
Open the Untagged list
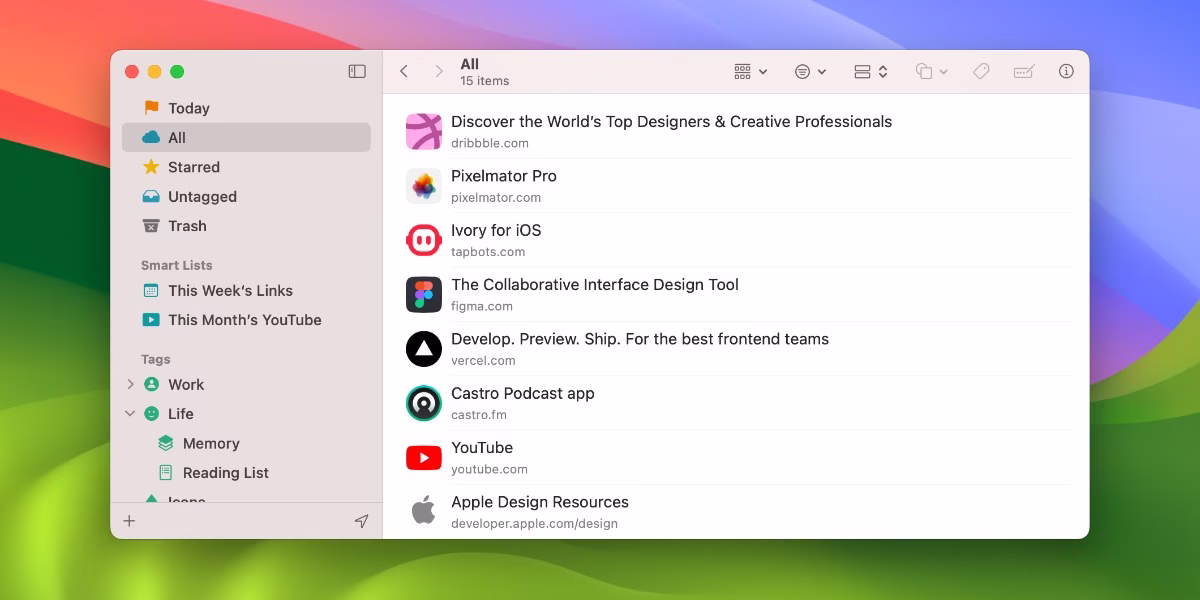coord(246,196)
